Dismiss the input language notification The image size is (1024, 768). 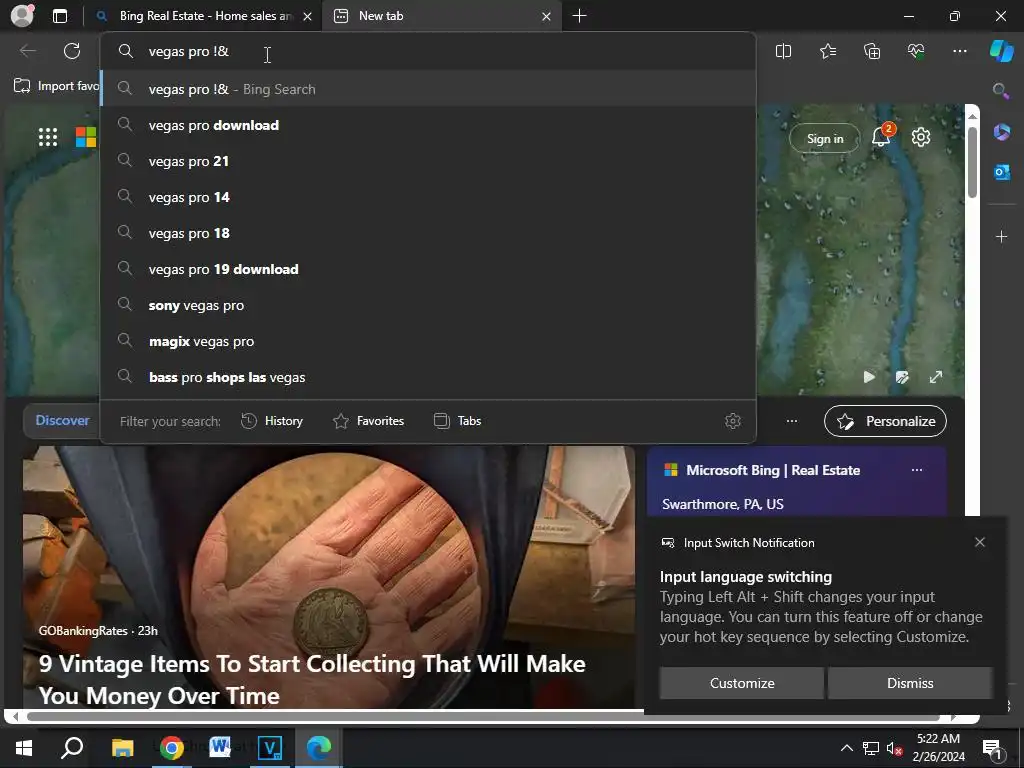(910, 683)
